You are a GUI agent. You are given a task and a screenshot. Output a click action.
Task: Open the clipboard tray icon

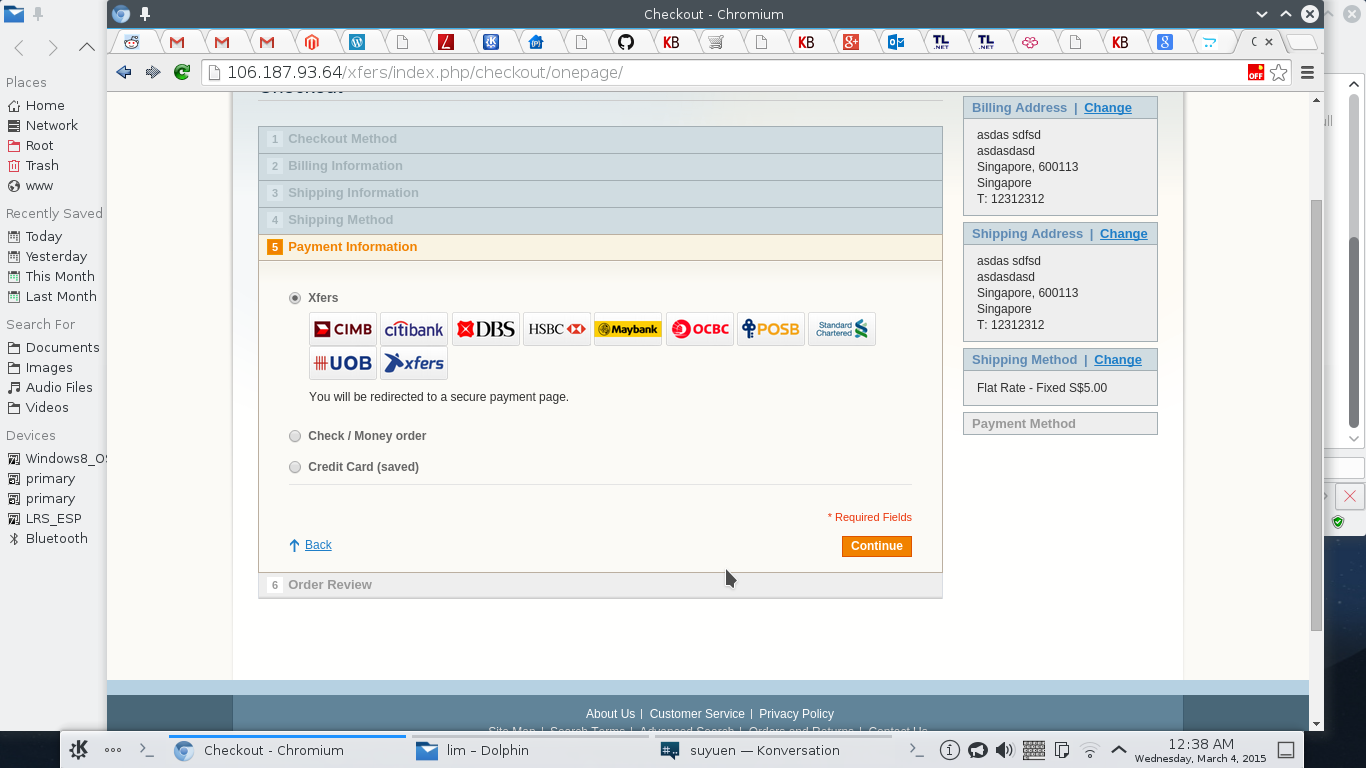(x=1062, y=750)
